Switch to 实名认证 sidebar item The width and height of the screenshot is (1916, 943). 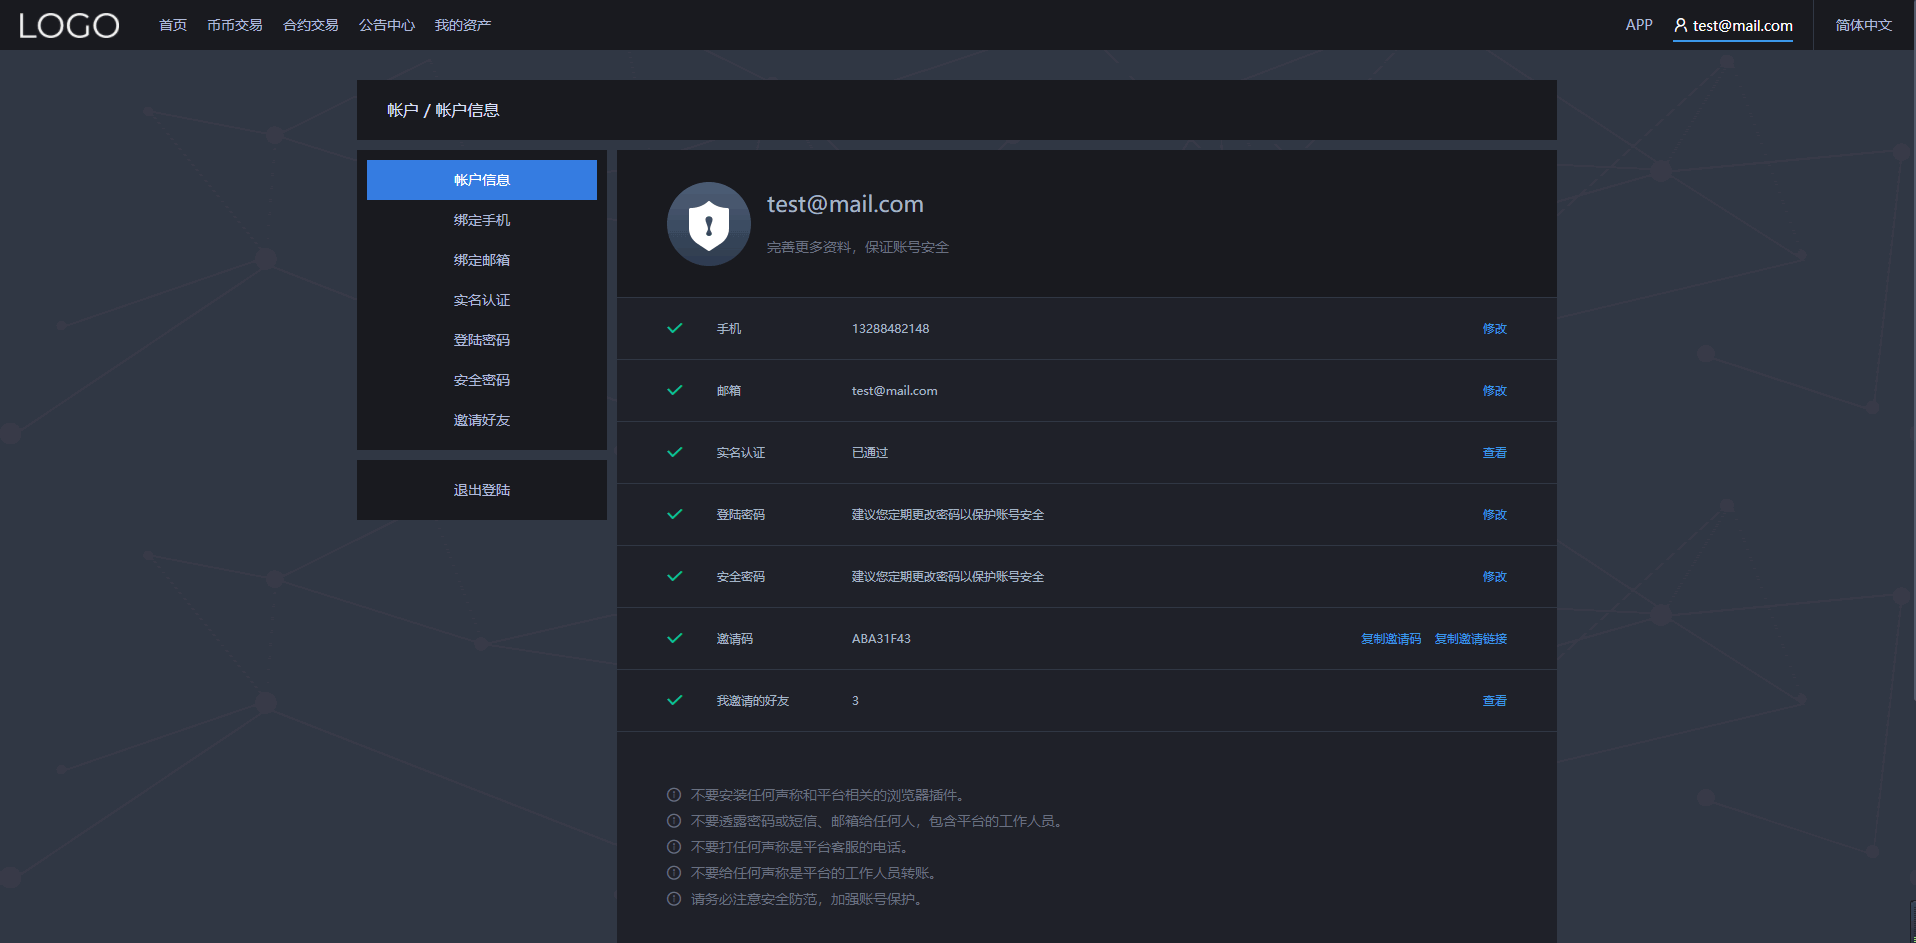(481, 300)
